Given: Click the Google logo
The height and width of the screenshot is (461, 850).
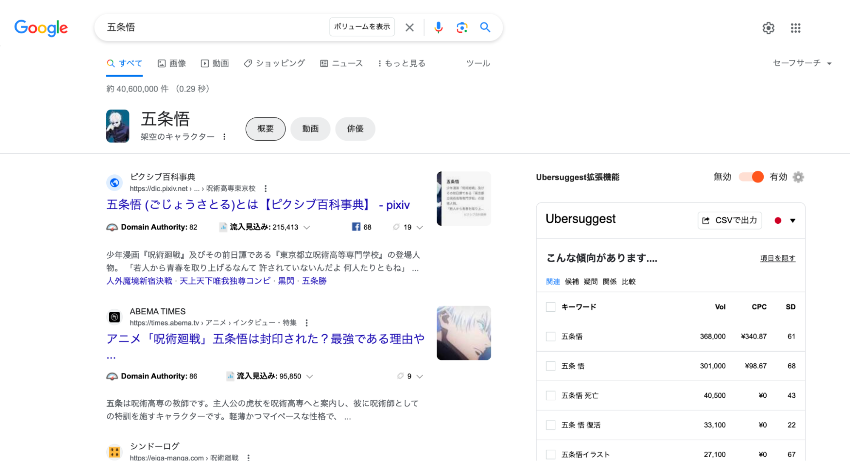Looking at the screenshot, I should click(x=41, y=28).
